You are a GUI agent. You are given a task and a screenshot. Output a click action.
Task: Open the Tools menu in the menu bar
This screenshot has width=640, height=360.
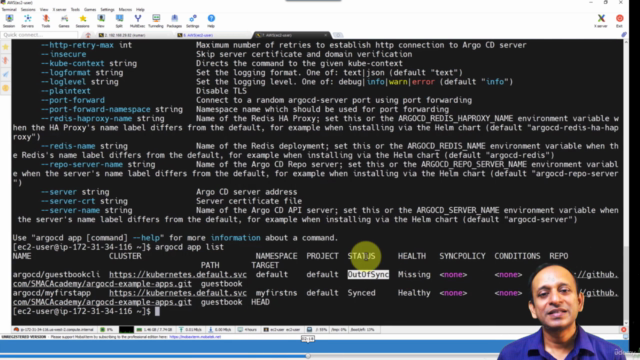[x=75, y=9]
